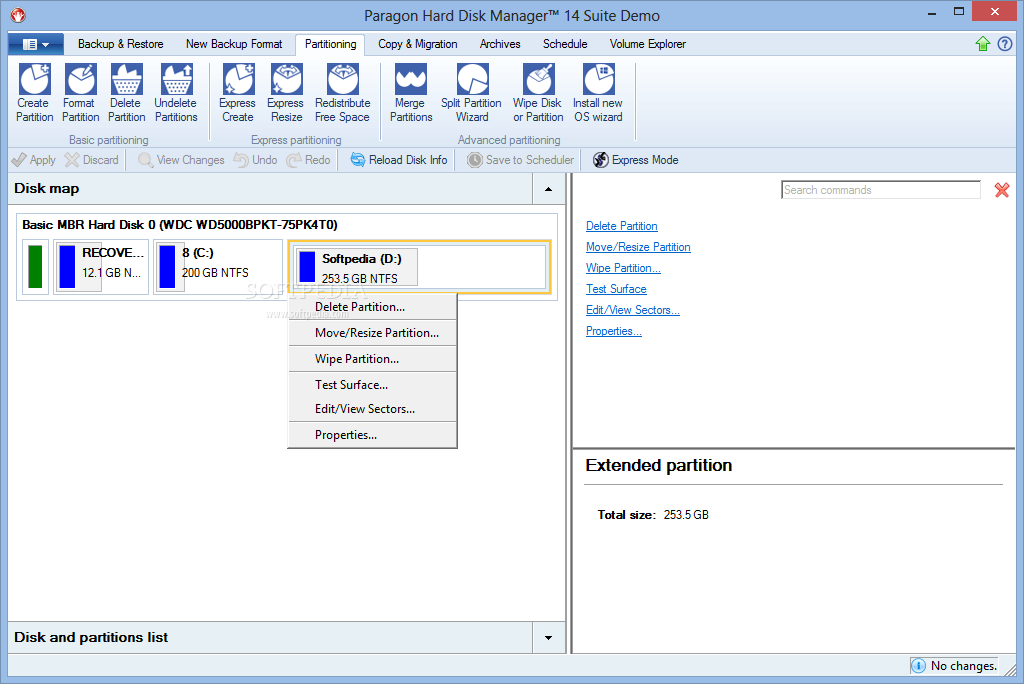Open help via the question mark icon
1024x684 pixels.
[1005, 44]
